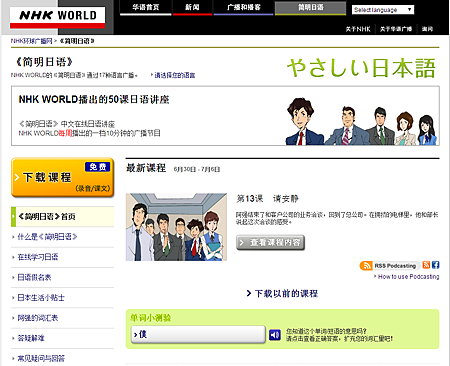This screenshot has width=450, height=366.
Task: Click the lesson 13 elevator thumbnail
Action: click(x=176, y=227)
